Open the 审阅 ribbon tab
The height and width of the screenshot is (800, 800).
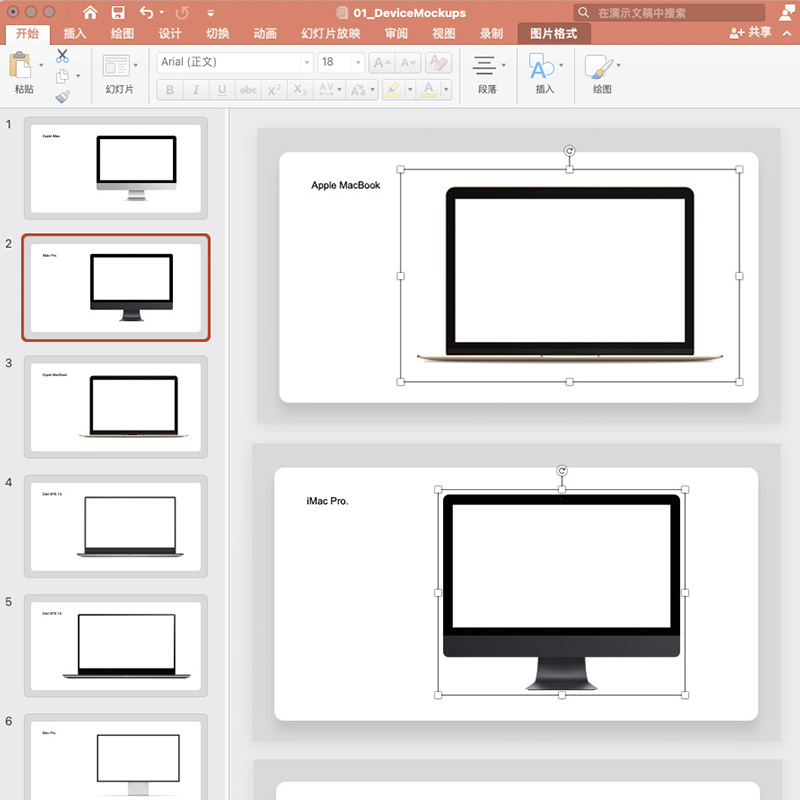click(396, 34)
